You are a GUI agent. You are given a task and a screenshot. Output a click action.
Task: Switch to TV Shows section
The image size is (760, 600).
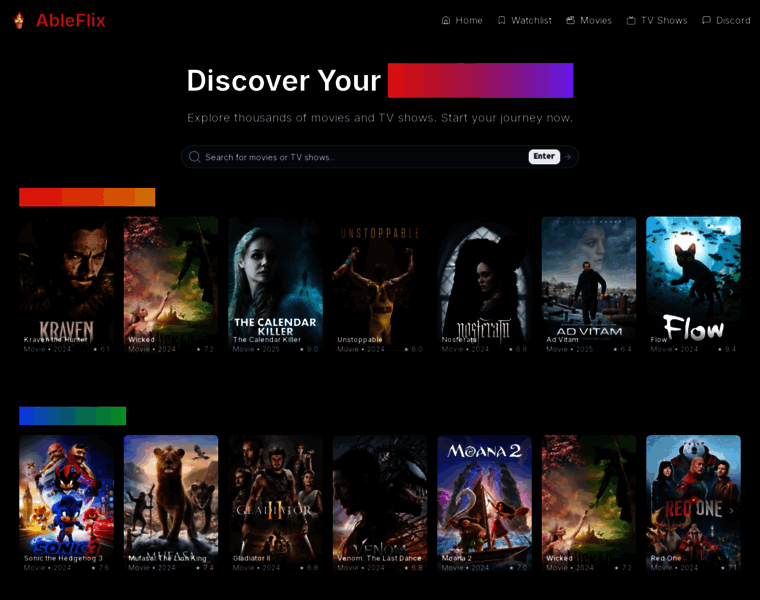point(657,20)
